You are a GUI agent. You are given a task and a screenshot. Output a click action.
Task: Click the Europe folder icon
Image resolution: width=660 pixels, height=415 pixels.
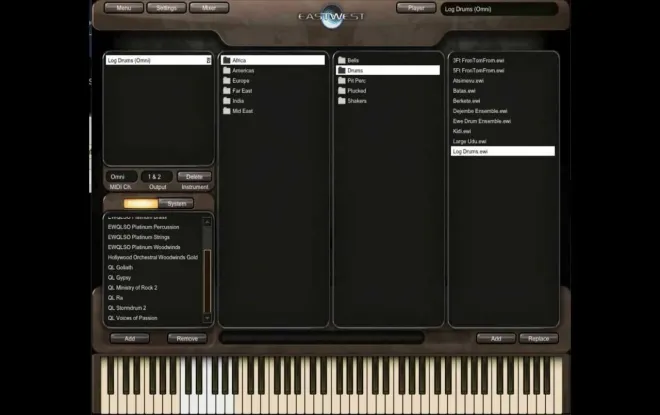[226, 80]
